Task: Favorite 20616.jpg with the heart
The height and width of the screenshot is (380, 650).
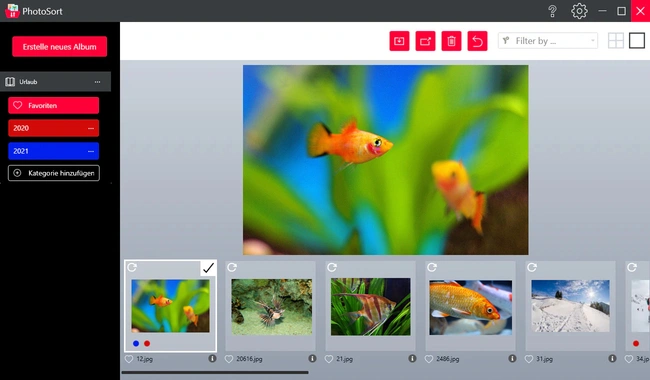Action: pos(229,359)
